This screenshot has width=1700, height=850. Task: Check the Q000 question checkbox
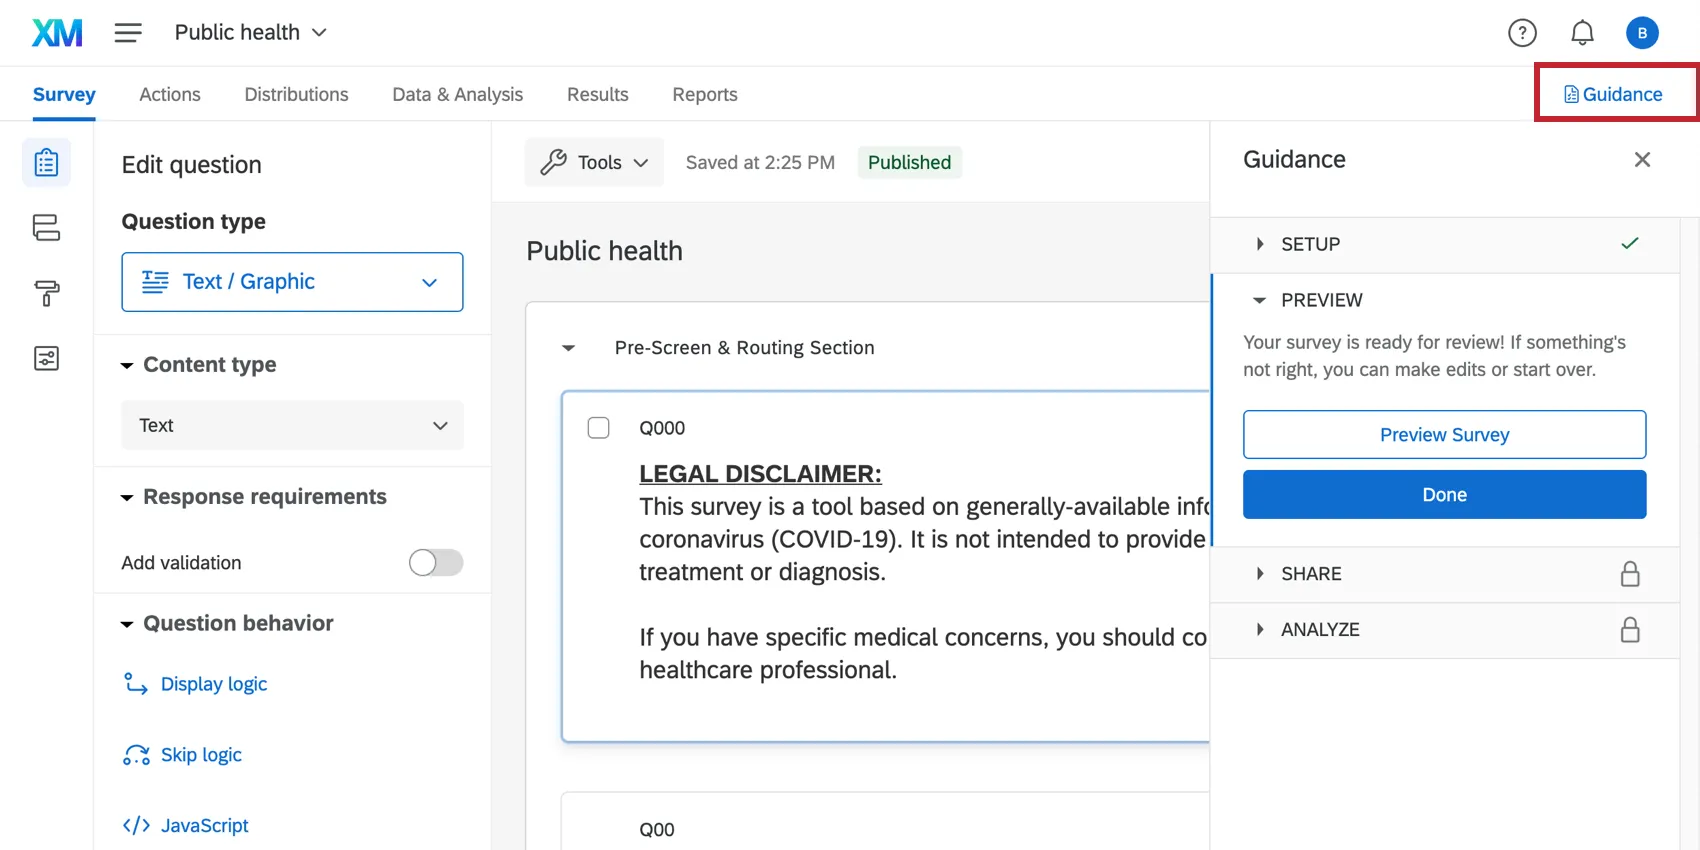pos(599,428)
